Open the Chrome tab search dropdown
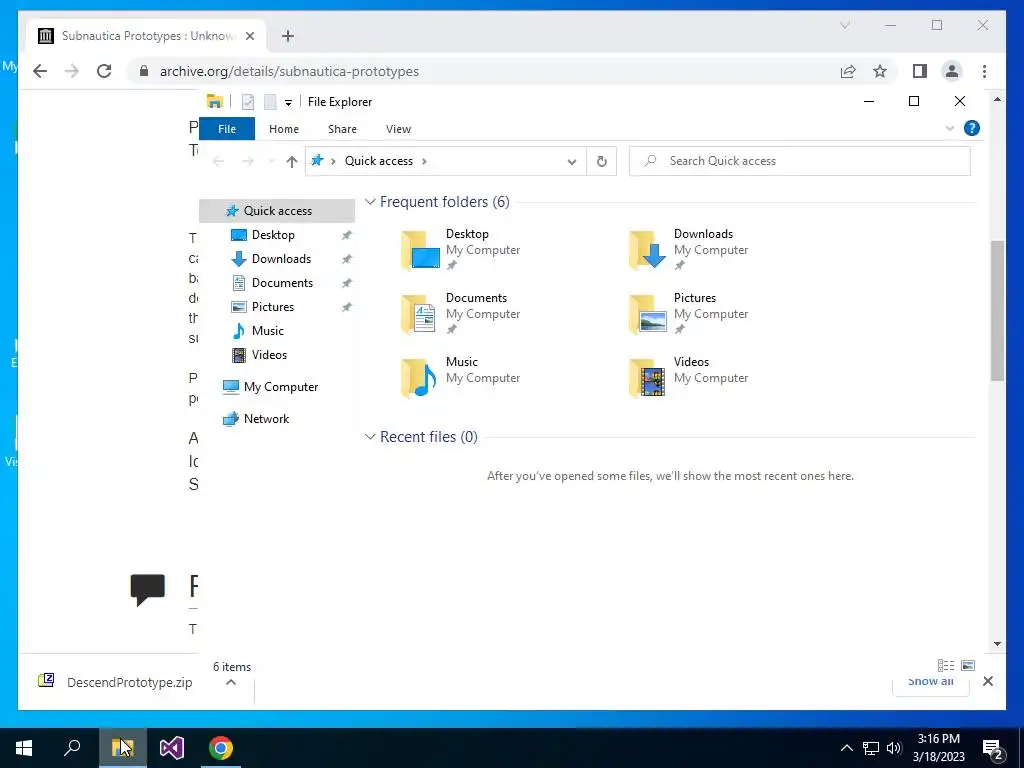 coord(844,25)
